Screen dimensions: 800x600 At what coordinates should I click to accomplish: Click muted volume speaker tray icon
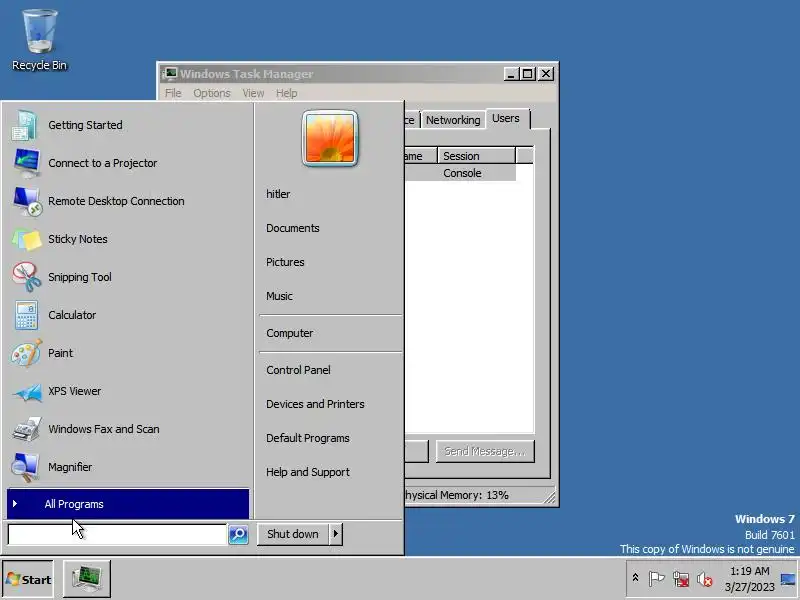[705, 579]
